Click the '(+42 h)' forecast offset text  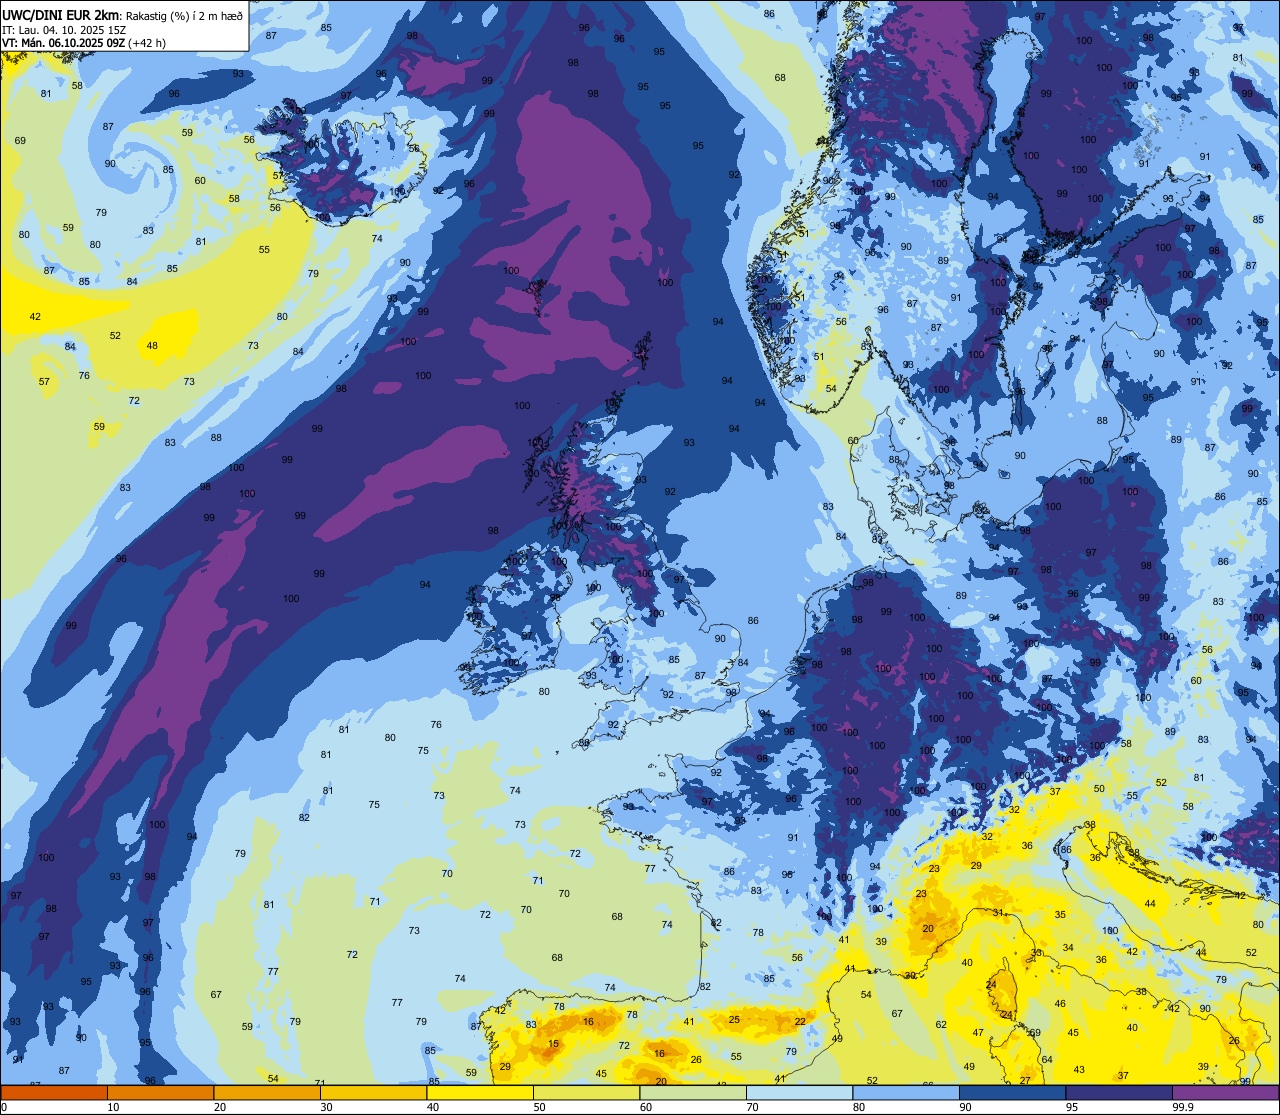146,43
